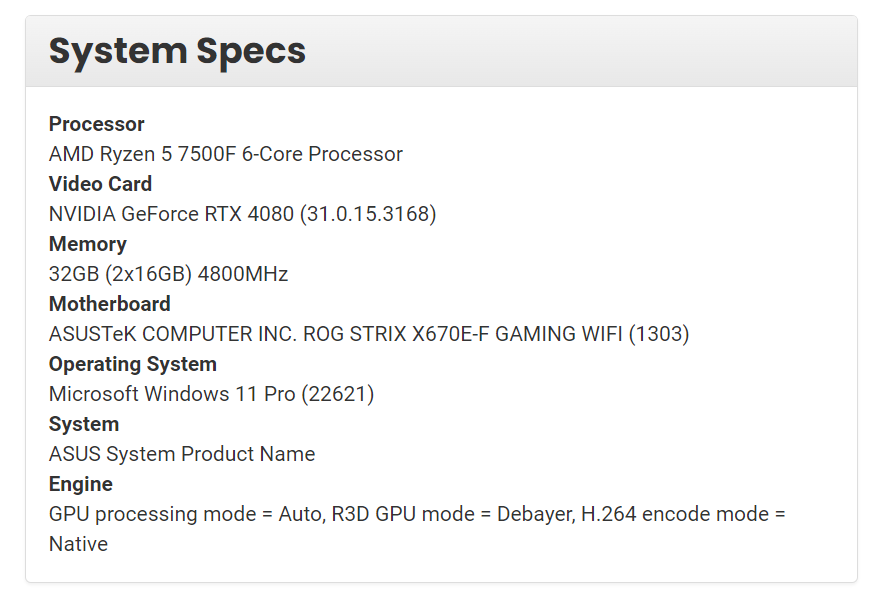Click the Processor label
Viewport: 876px width, 607px height.
(96, 124)
